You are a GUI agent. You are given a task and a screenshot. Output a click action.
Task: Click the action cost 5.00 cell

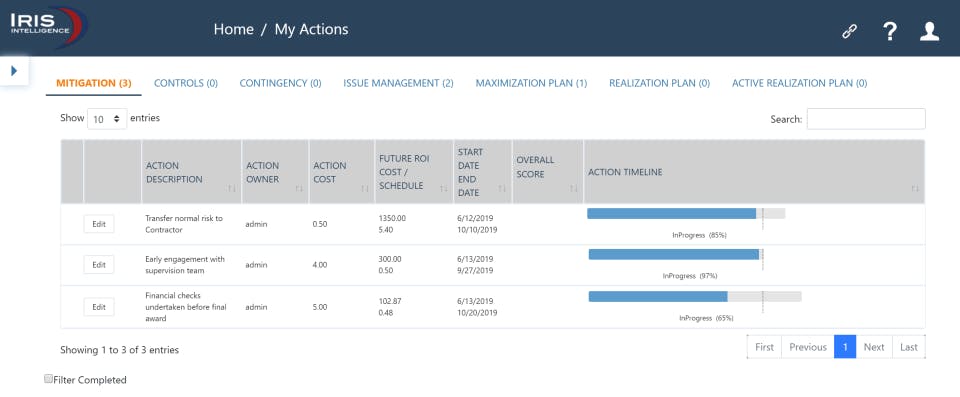pos(320,307)
